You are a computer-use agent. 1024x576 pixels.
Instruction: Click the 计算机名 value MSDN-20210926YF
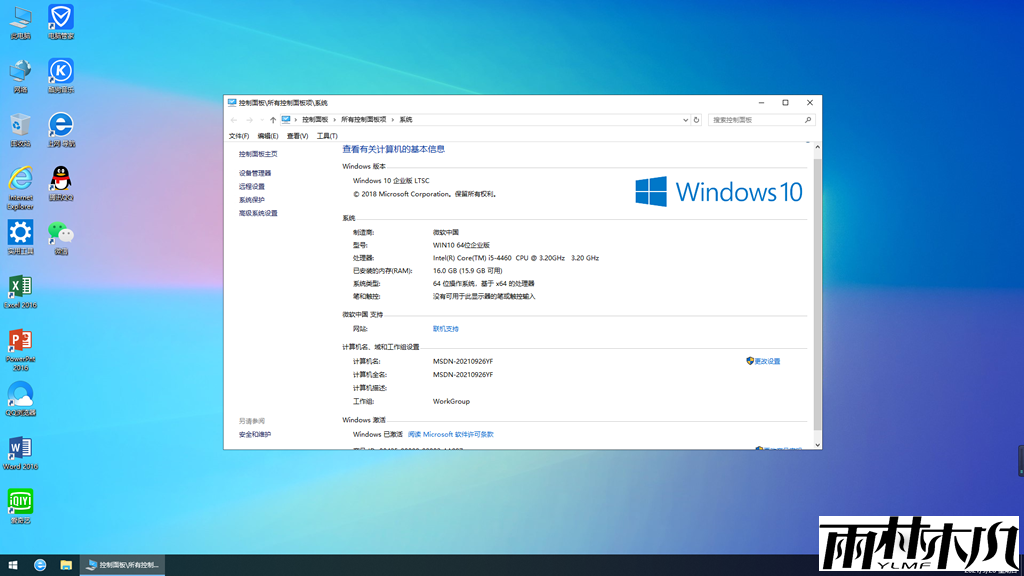(463, 361)
